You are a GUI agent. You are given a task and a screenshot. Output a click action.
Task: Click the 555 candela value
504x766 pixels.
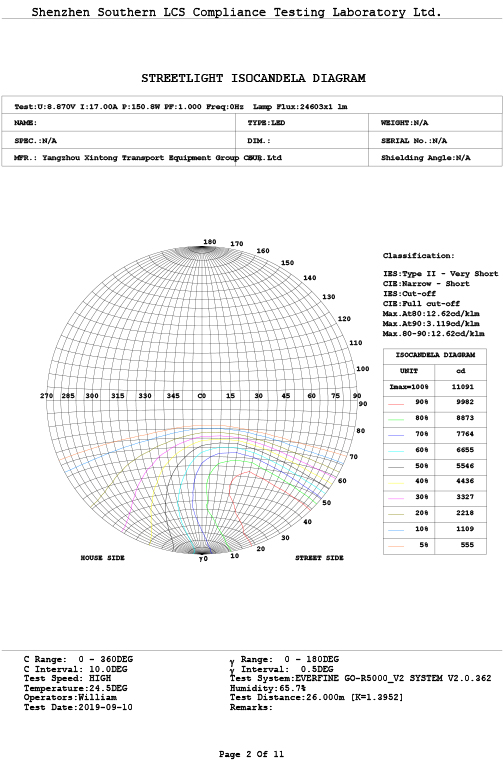click(467, 545)
